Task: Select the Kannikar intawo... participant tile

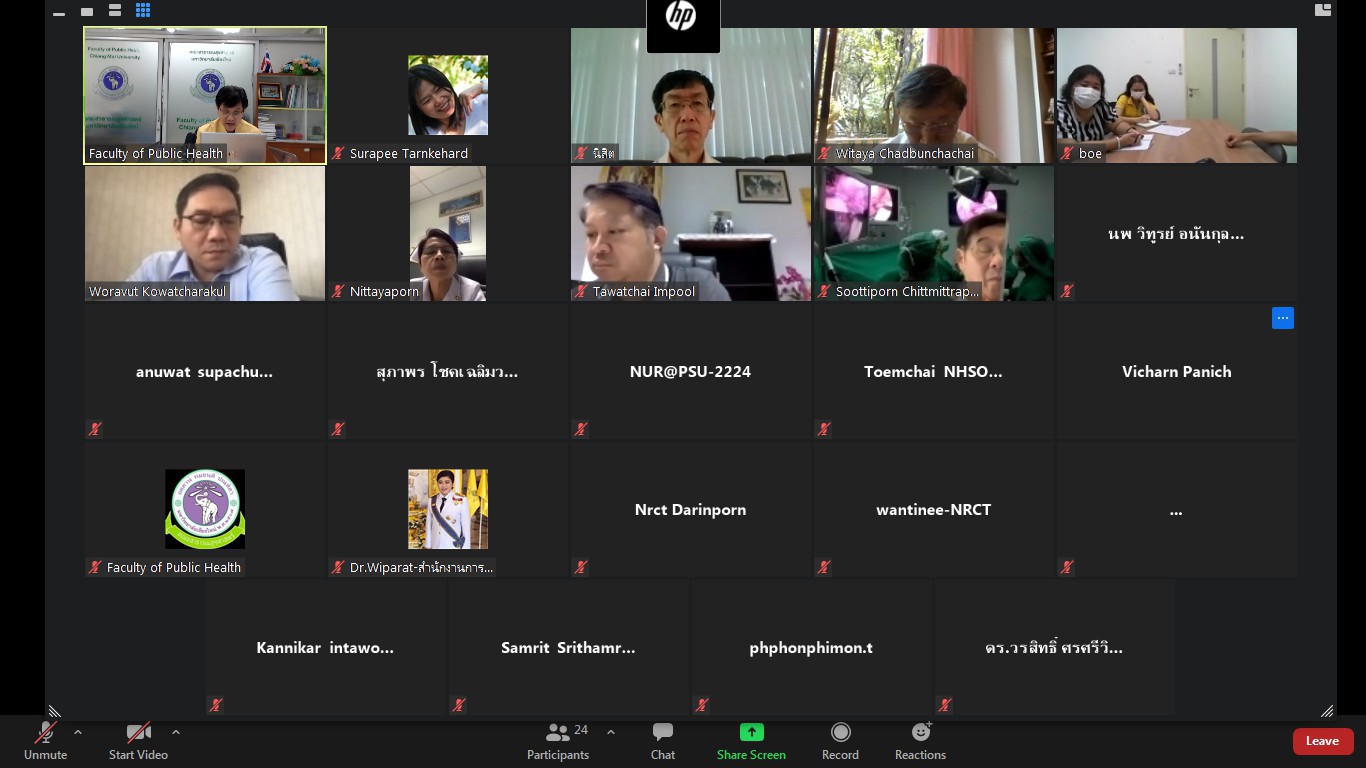Action: coord(325,648)
